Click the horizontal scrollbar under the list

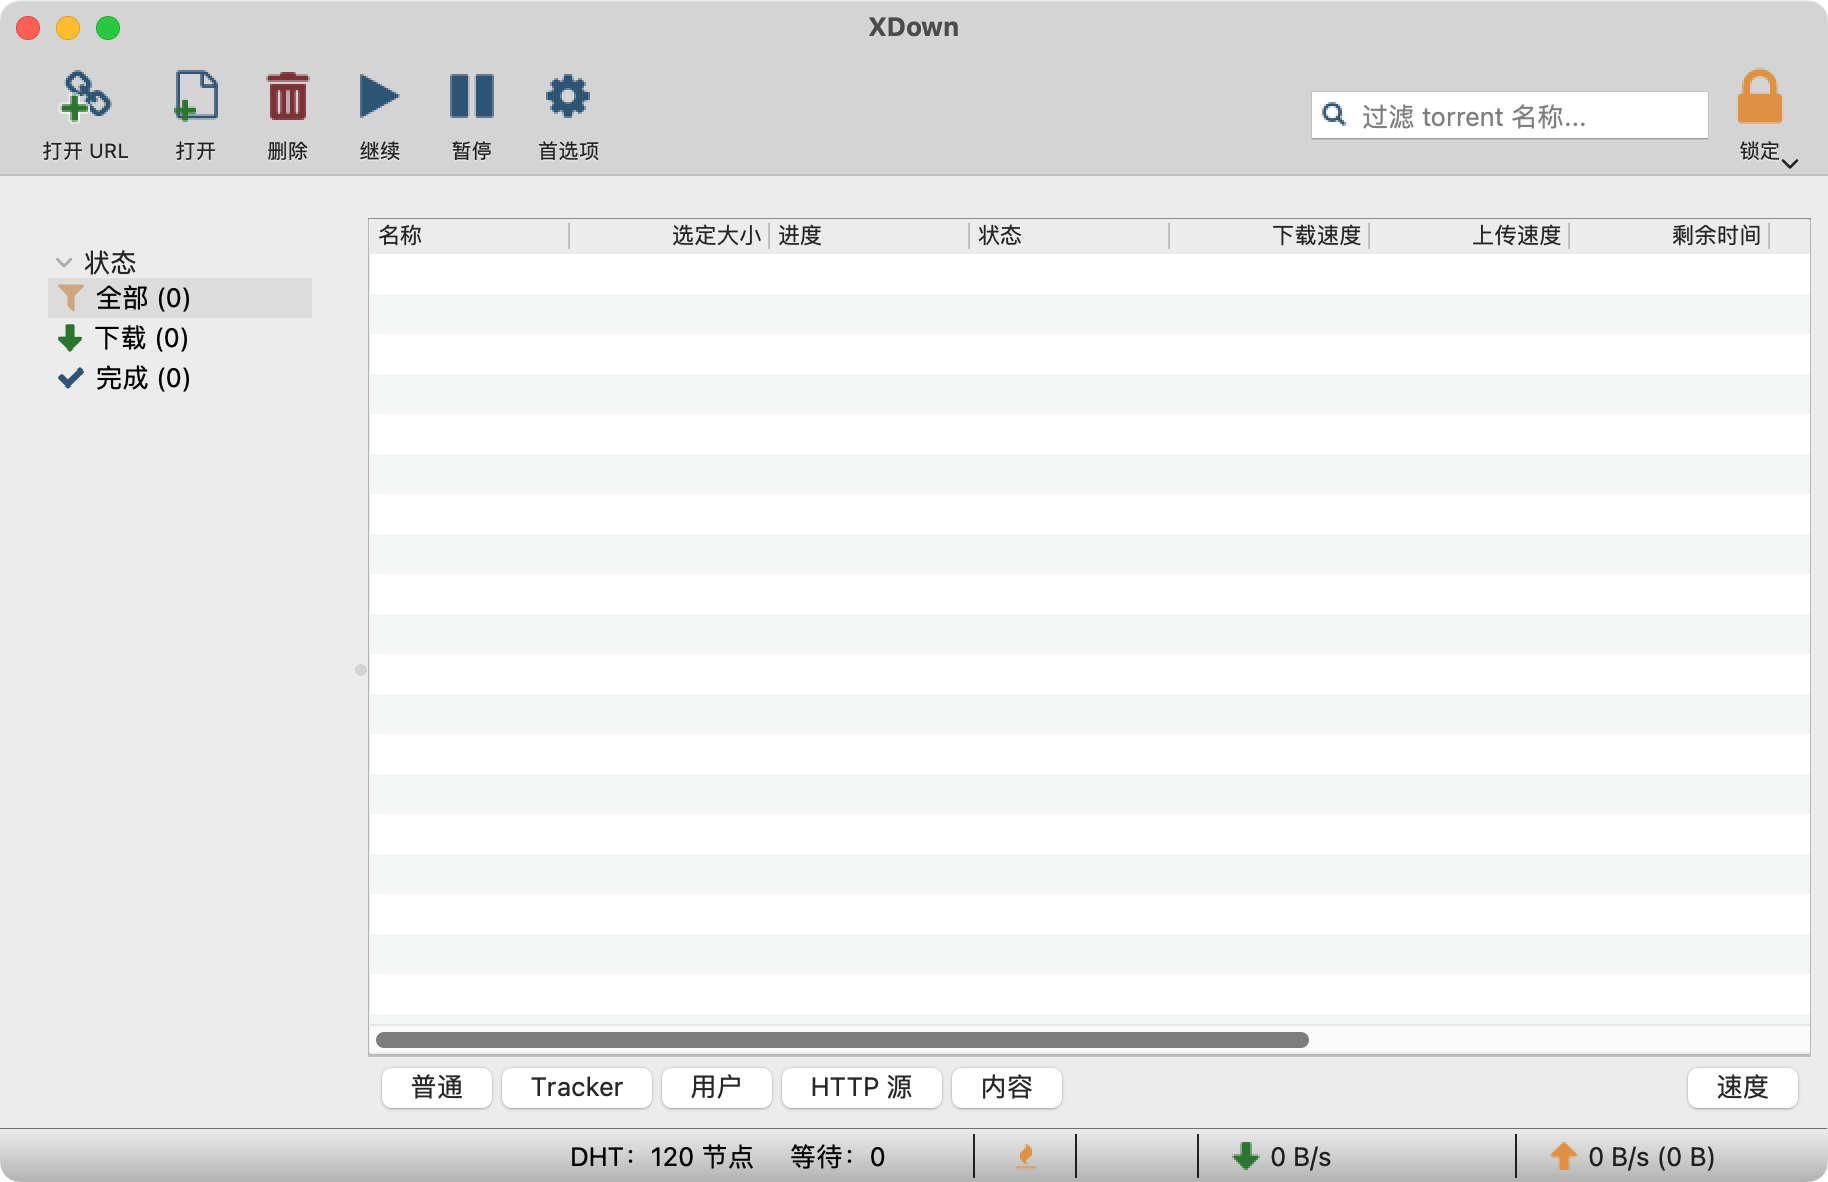pos(842,1040)
